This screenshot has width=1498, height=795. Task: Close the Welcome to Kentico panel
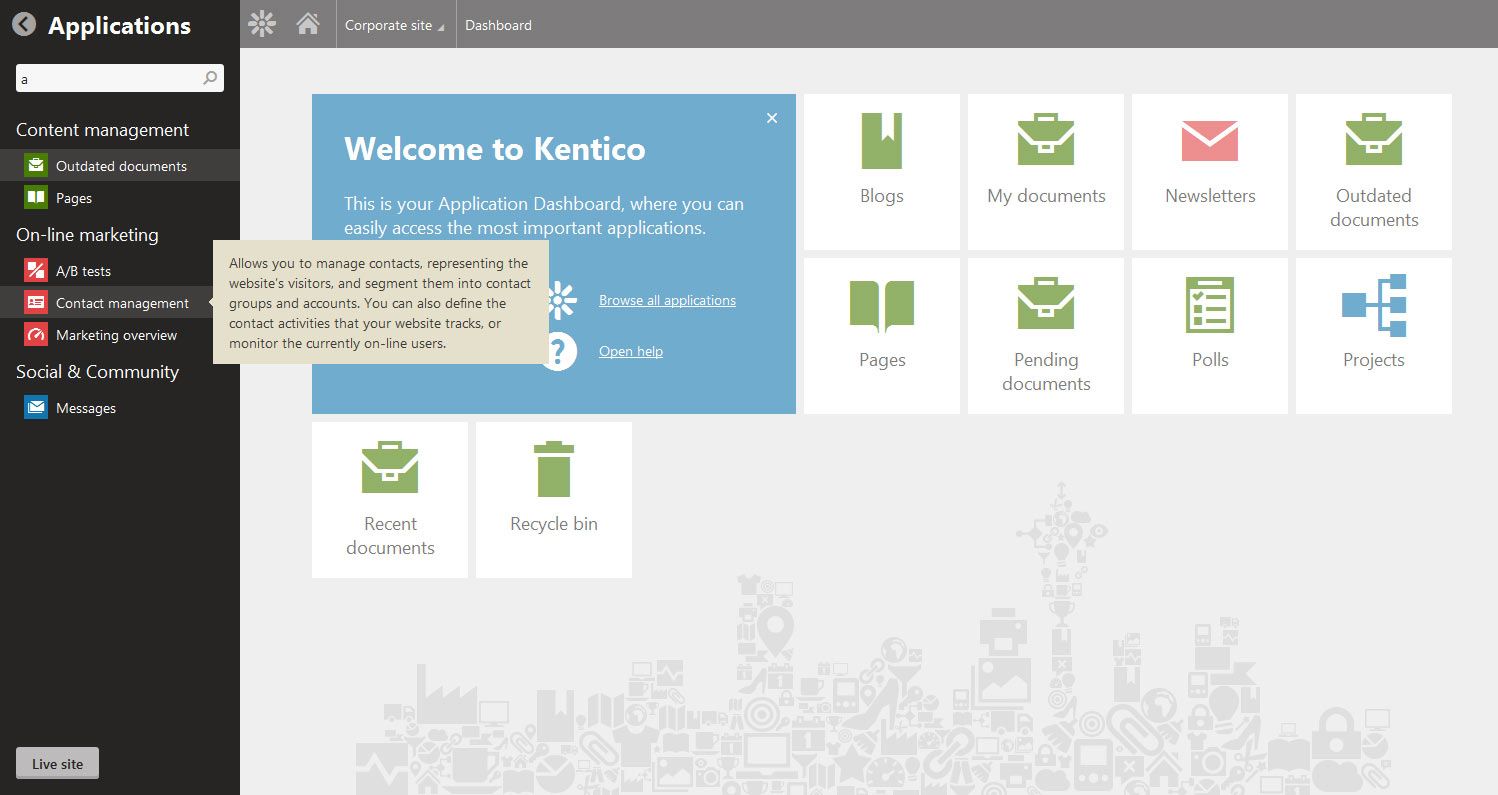point(772,118)
